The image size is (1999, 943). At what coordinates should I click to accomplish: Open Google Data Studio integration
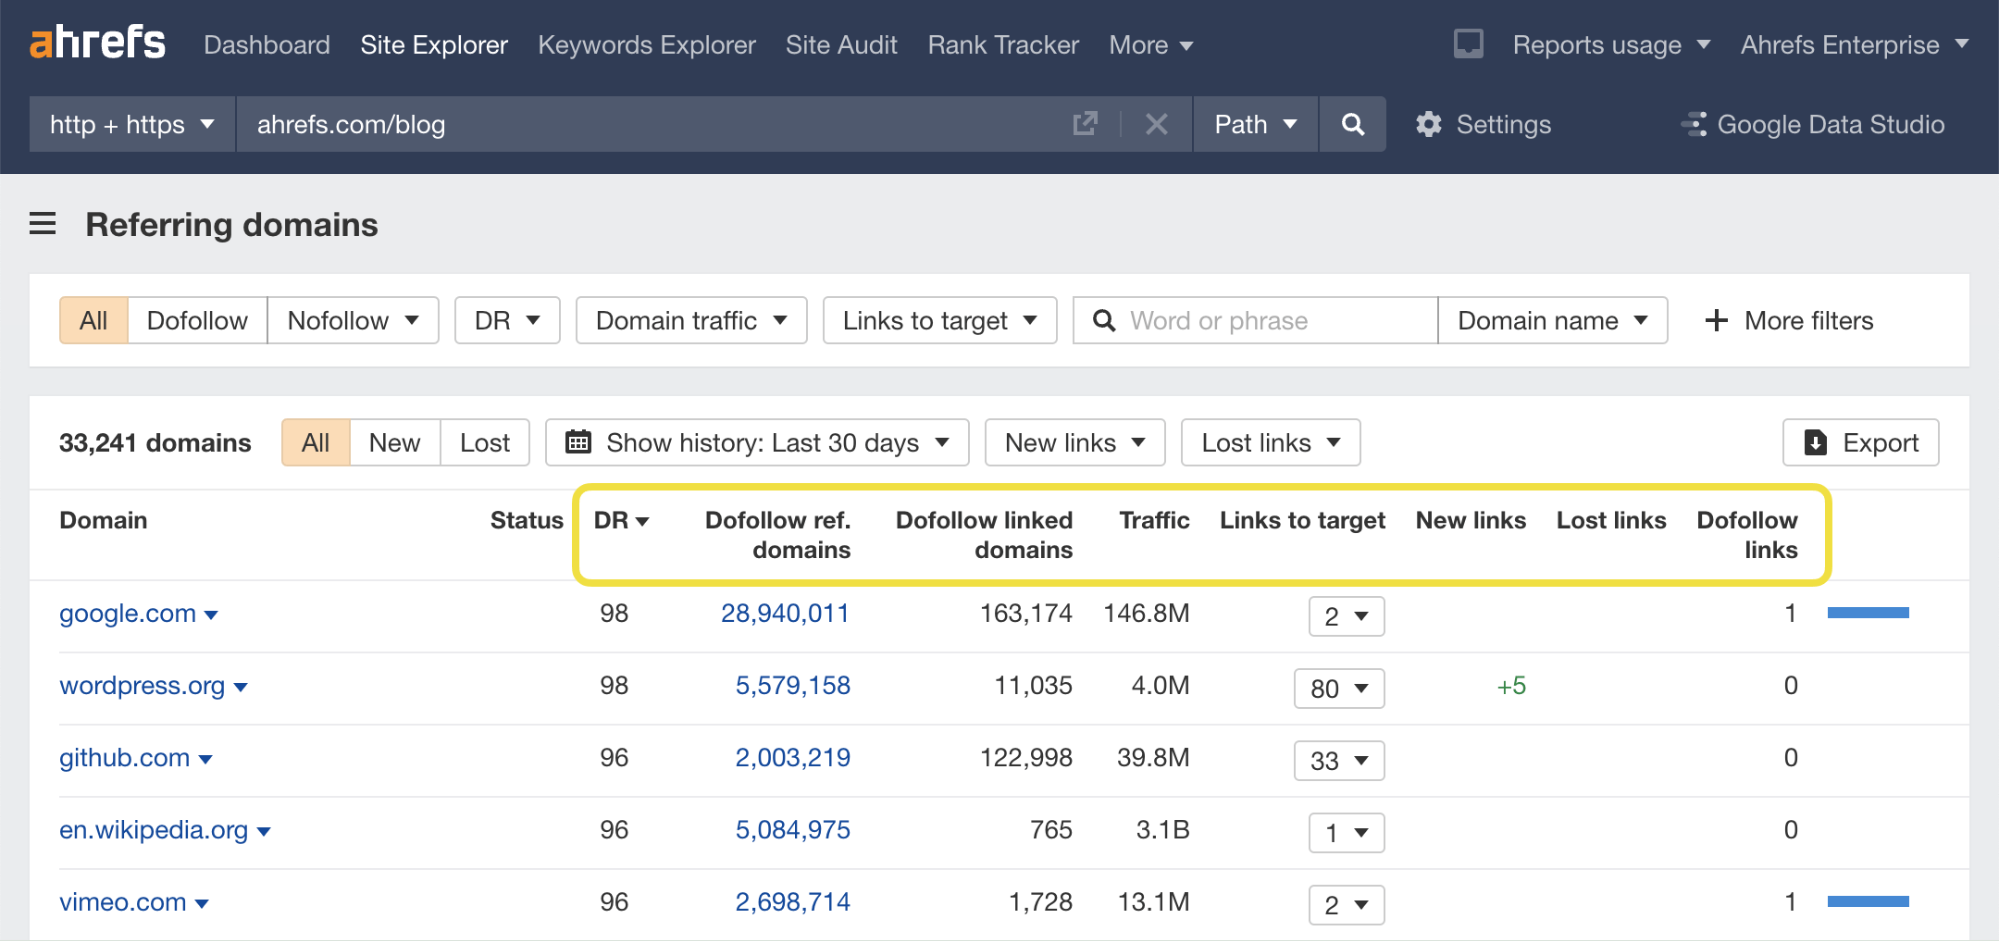(x=1814, y=124)
